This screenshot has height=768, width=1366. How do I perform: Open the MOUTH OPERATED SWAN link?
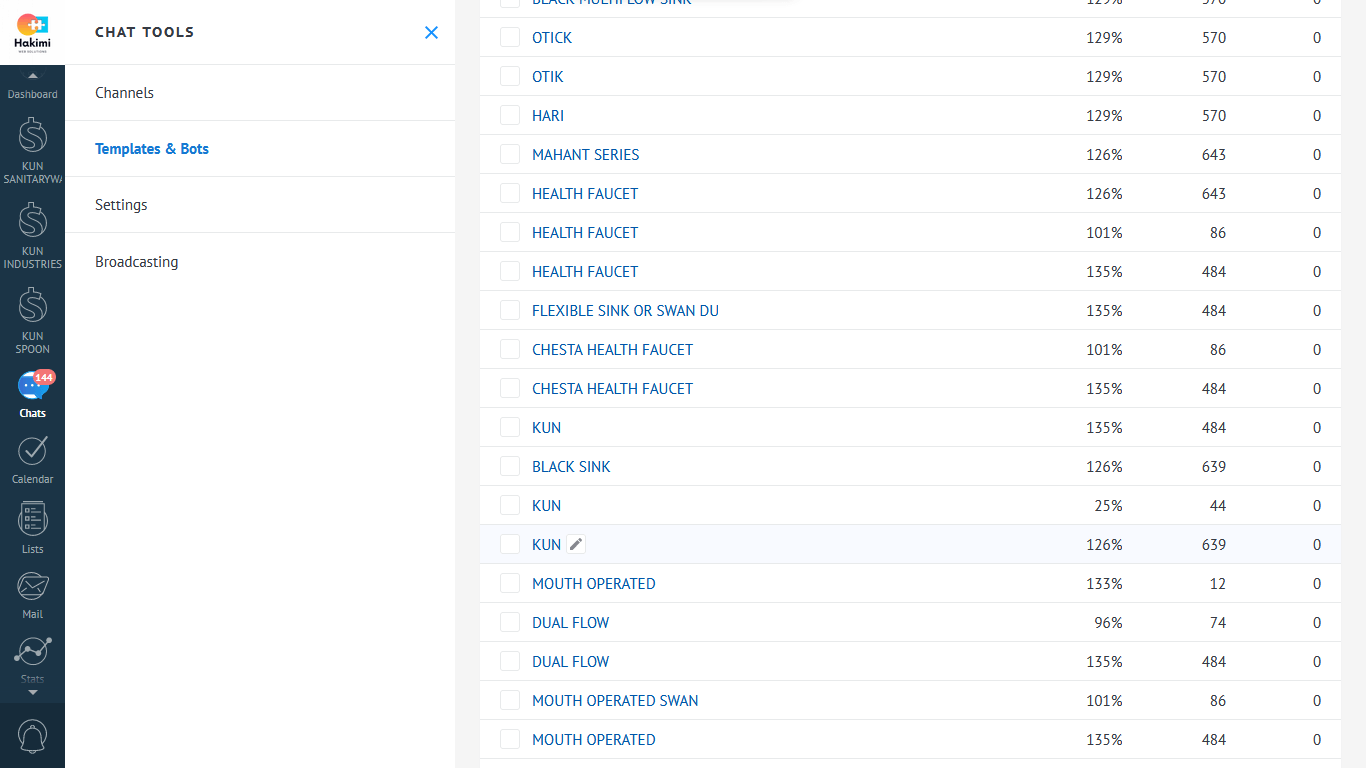click(615, 701)
